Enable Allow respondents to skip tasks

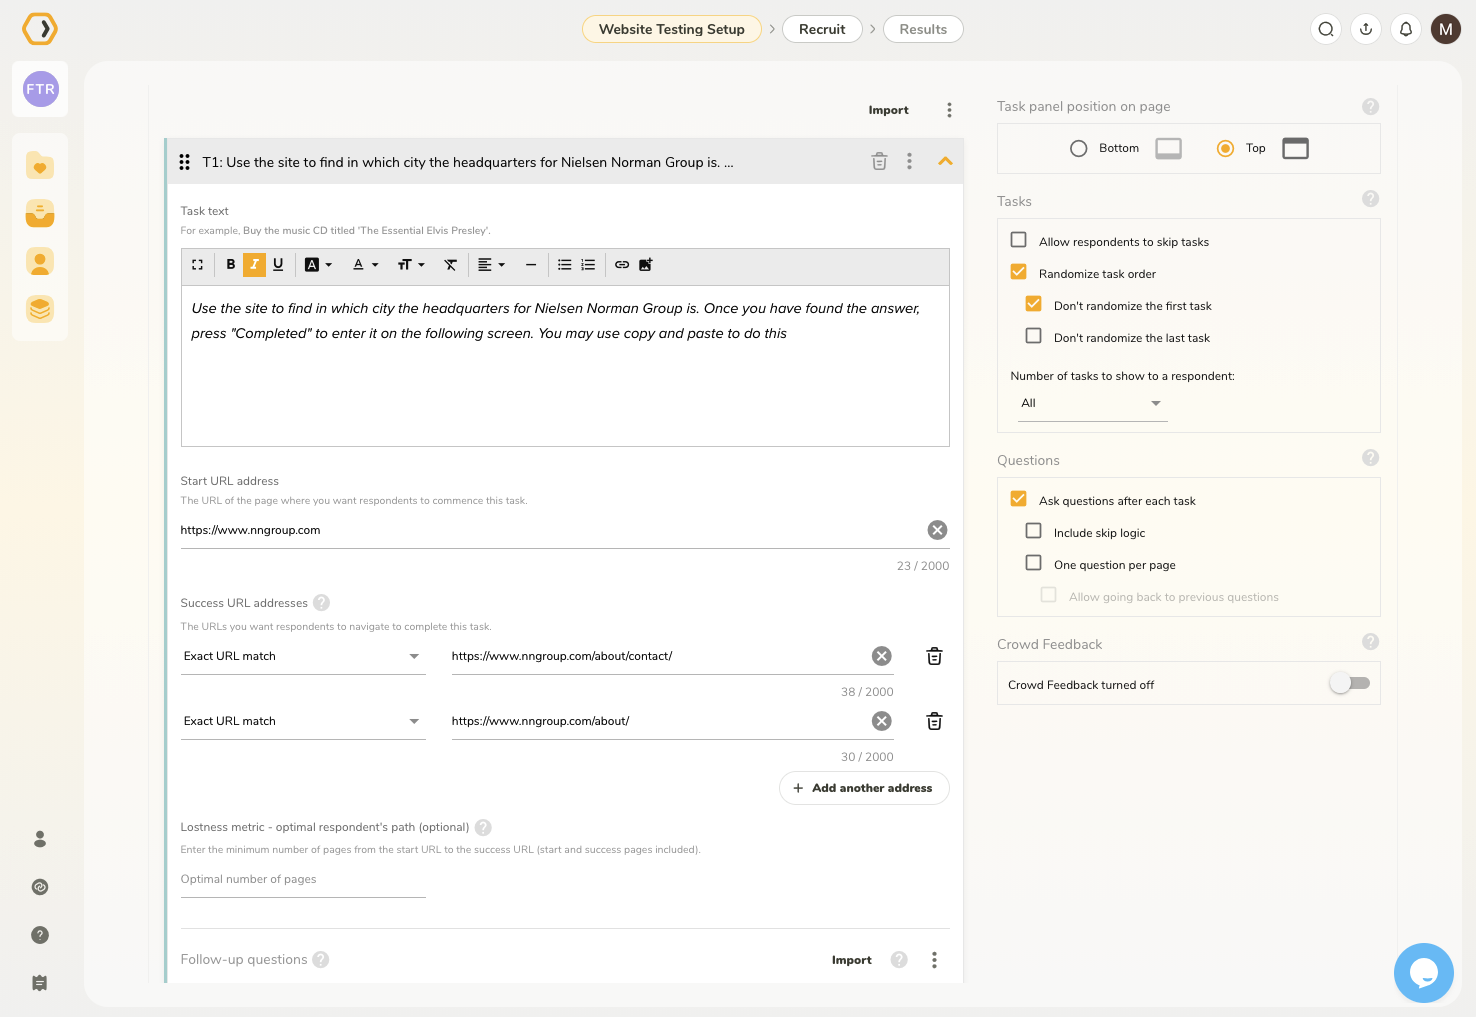[1018, 240]
